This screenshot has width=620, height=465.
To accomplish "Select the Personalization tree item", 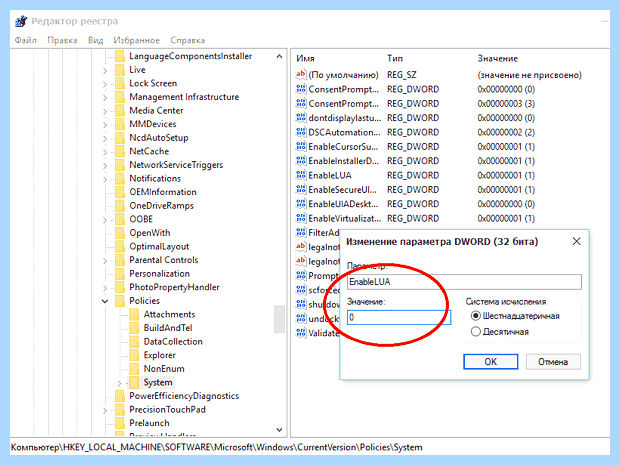I will coord(159,274).
